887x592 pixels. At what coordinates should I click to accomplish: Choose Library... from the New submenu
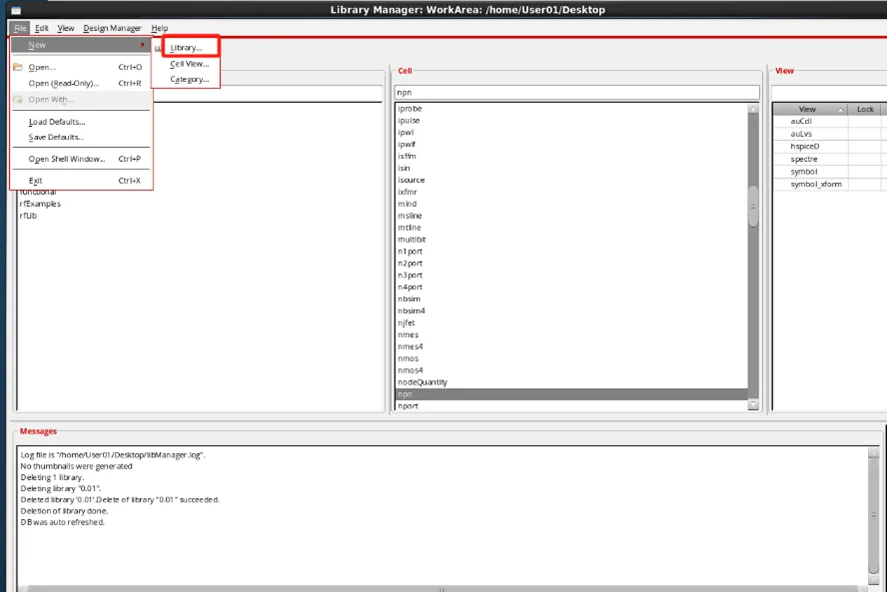point(186,47)
